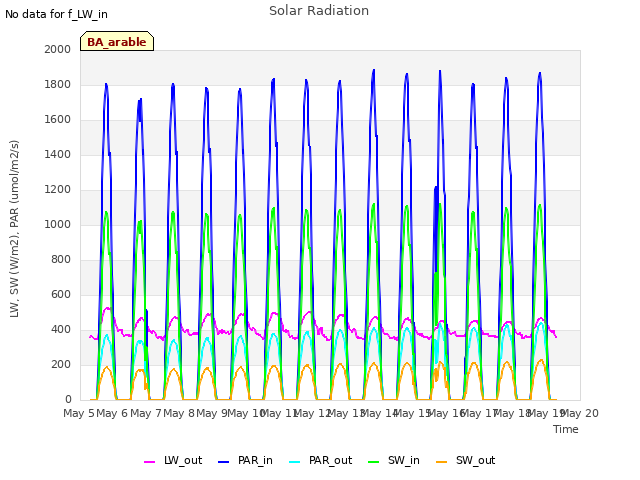The height and width of the screenshot is (480, 640).
Task: Click the 1600 y-axis tick label
Action: (x=58, y=120)
